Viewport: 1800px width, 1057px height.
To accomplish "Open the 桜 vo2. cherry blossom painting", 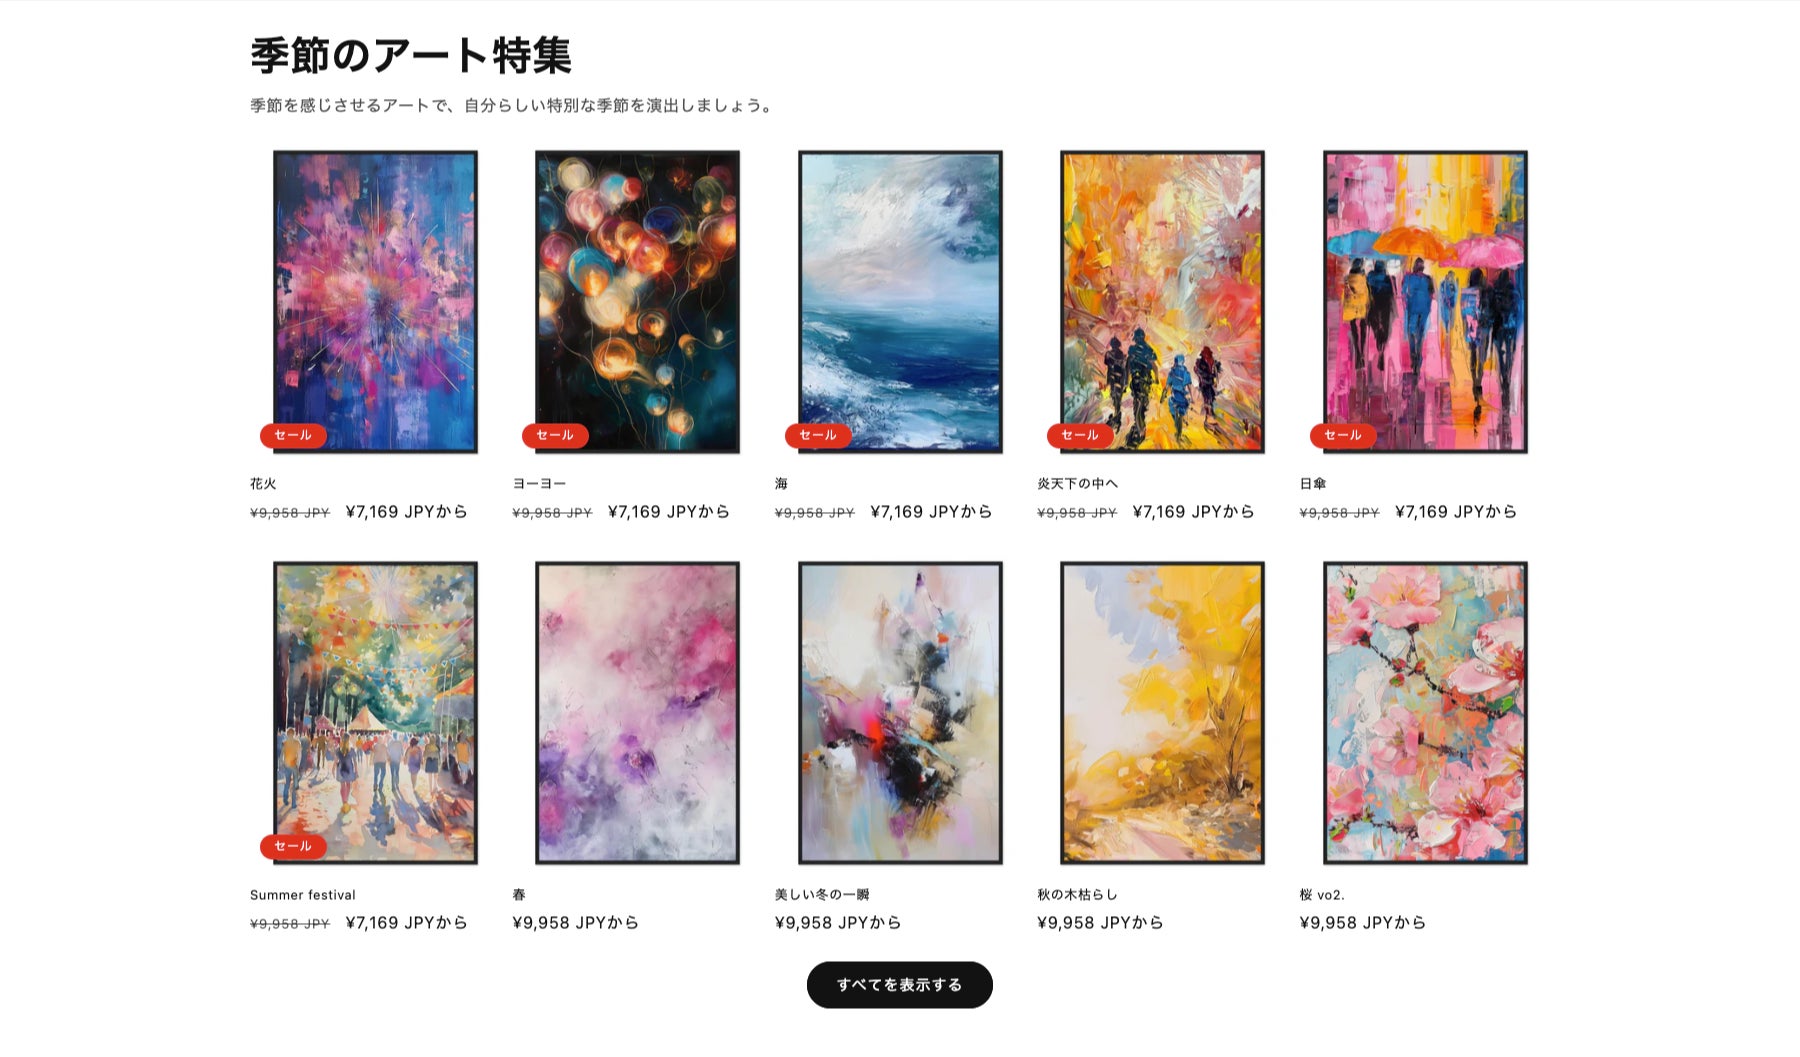I will [1425, 713].
